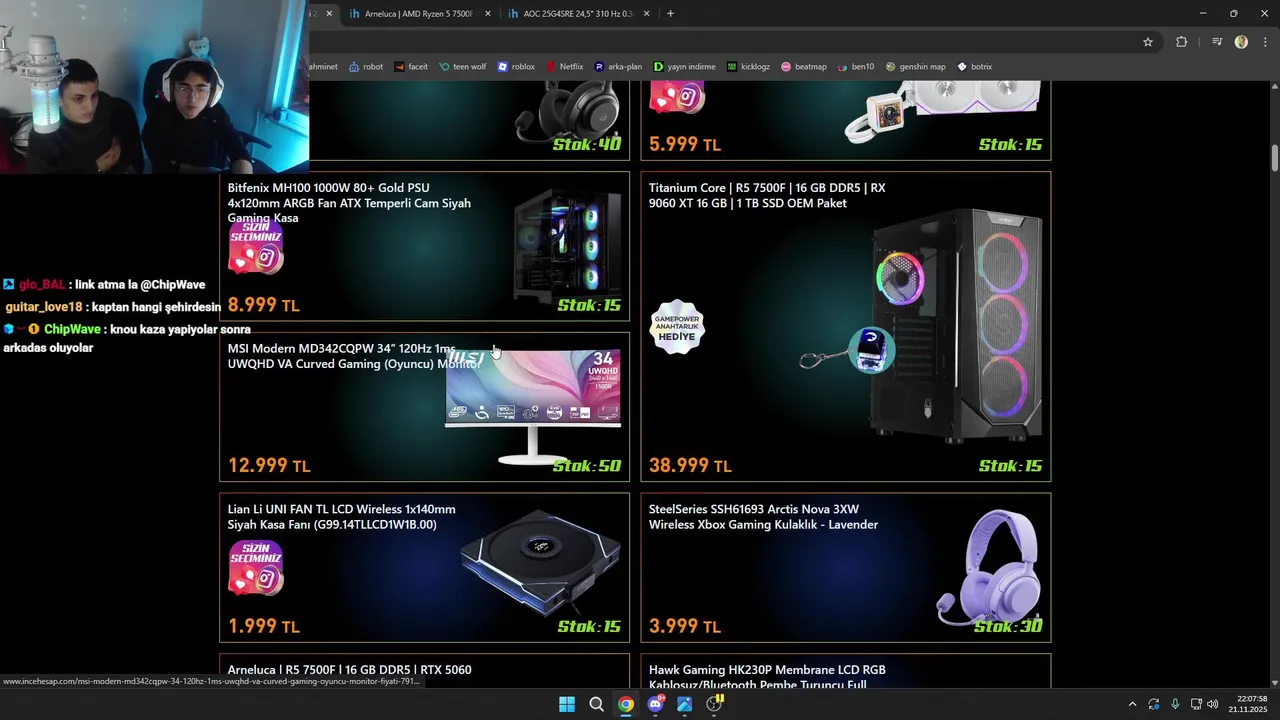Click the Stok:30 label on the SteelSeries card
The width and height of the screenshot is (1280, 720).
click(x=1008, y=626)
